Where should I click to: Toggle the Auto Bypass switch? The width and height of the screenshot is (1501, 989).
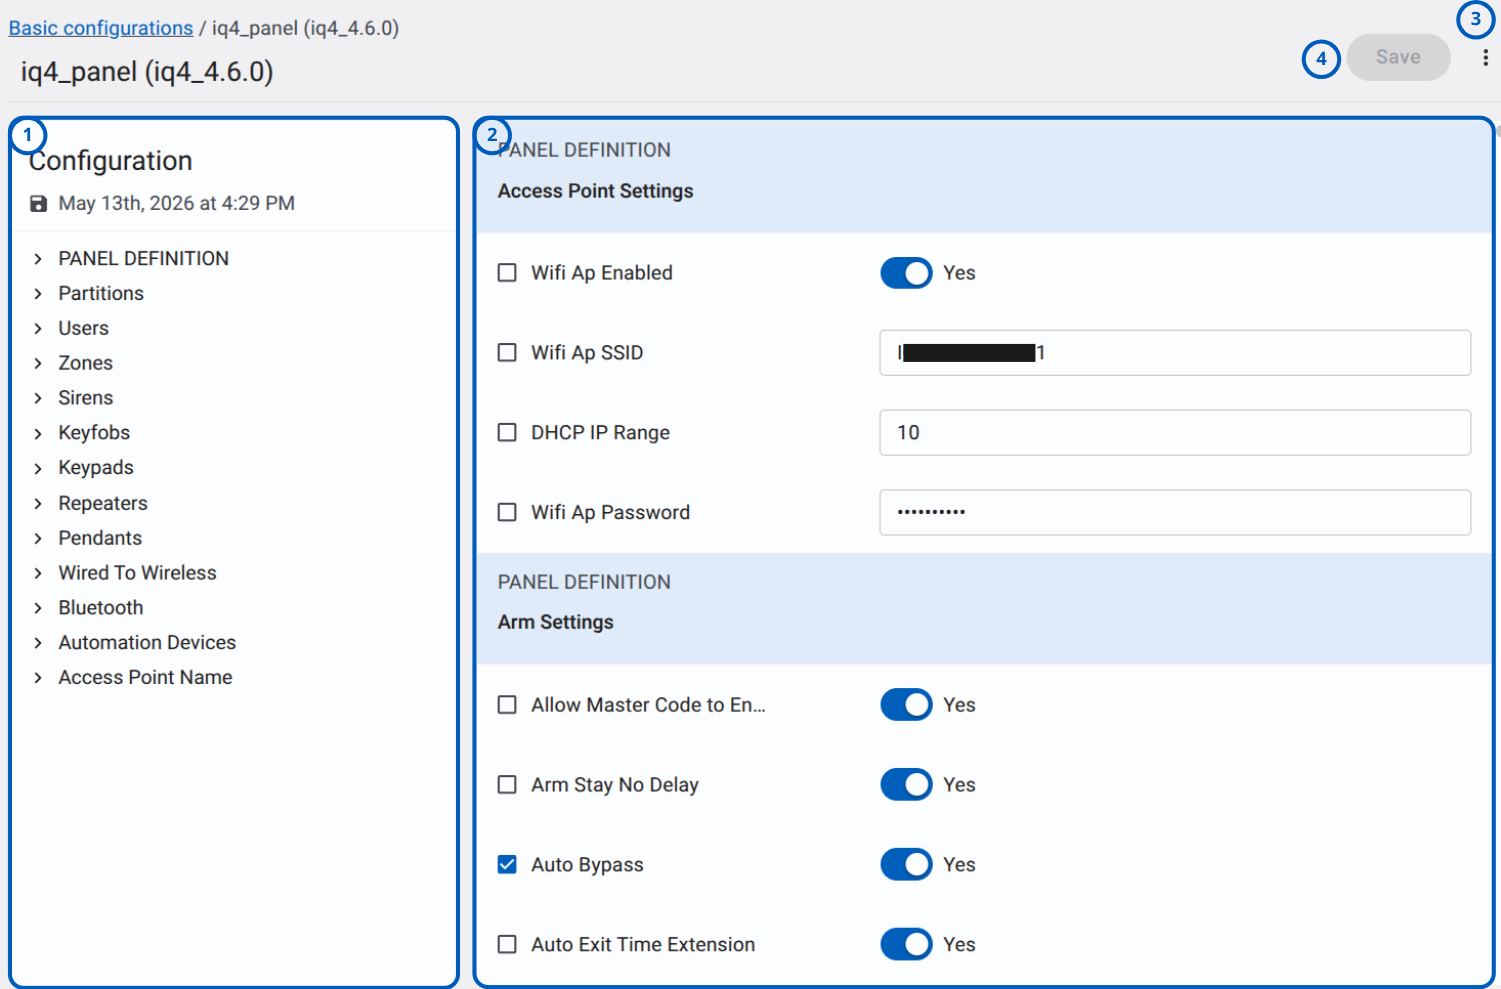tap(906, 865)
